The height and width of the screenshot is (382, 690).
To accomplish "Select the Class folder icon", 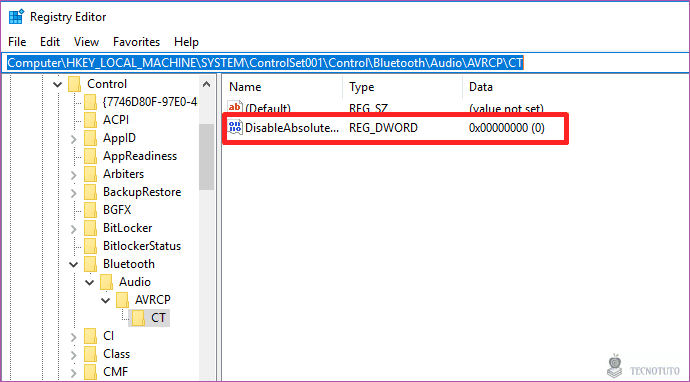I will pyautogui.click(x=90, y=354).
